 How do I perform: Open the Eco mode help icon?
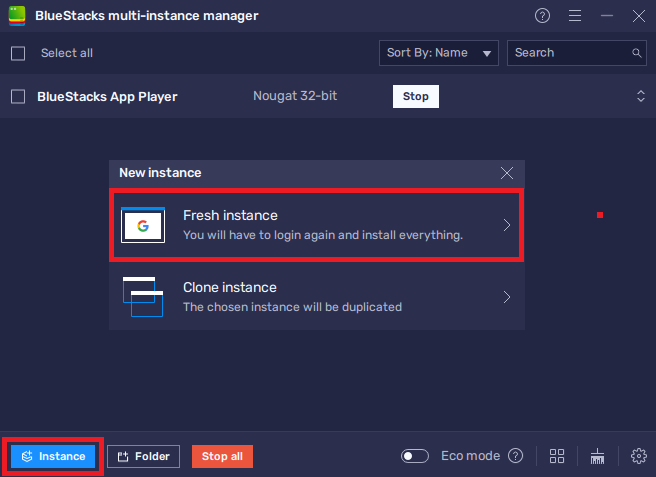pyautogui.click(x=515, y=456)
